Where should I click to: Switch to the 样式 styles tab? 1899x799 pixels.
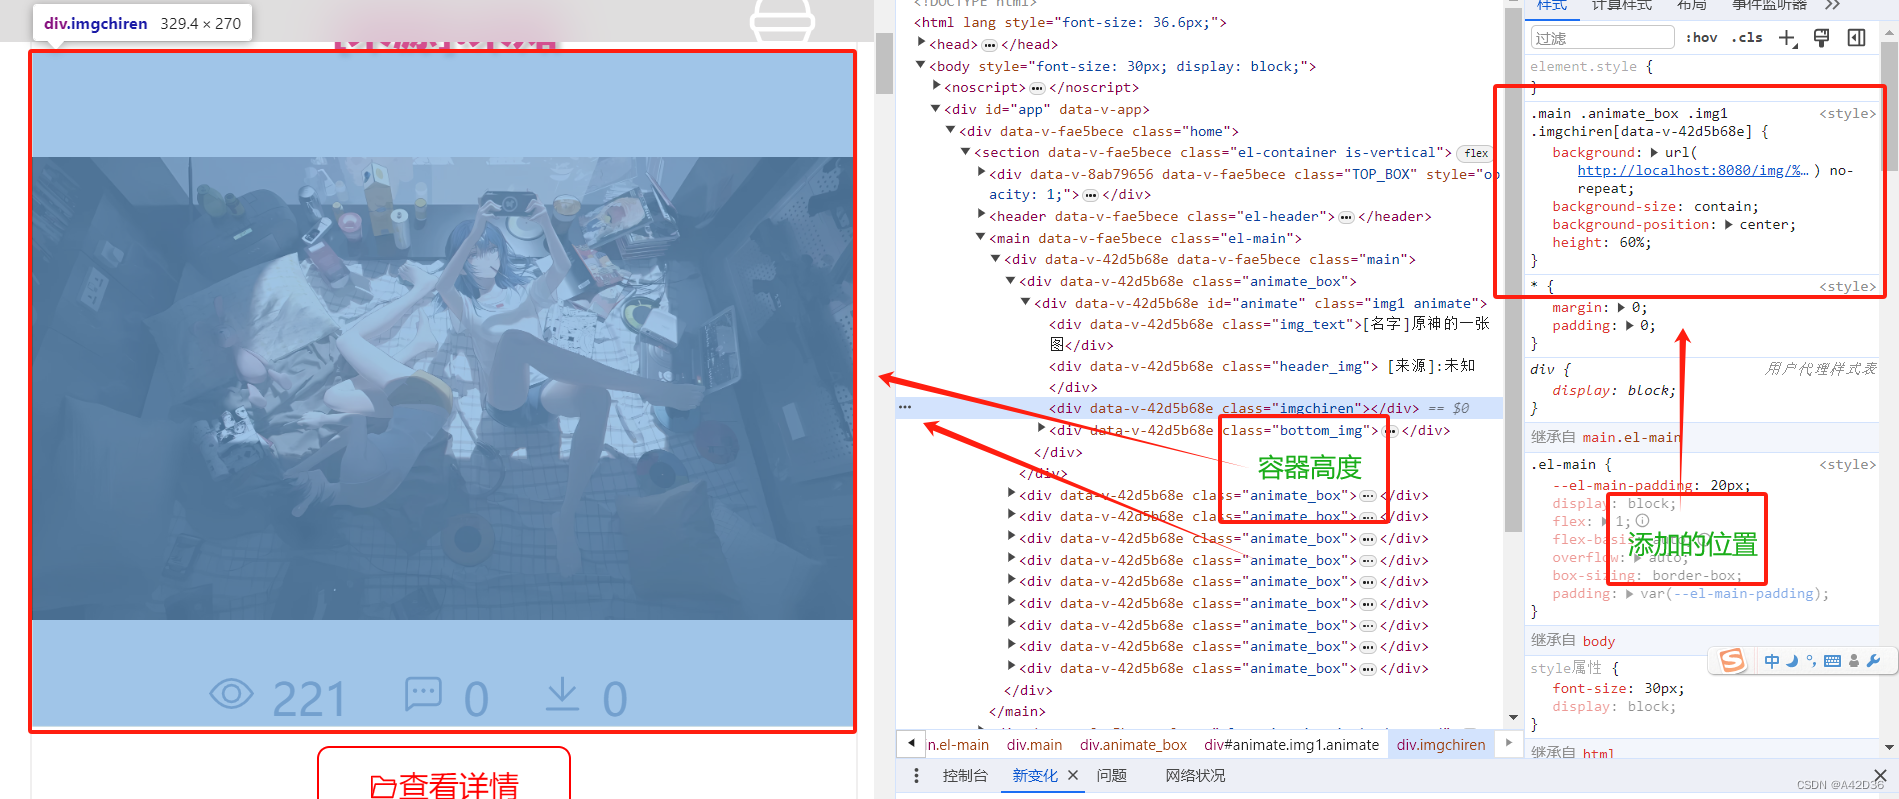(1552, 5)
